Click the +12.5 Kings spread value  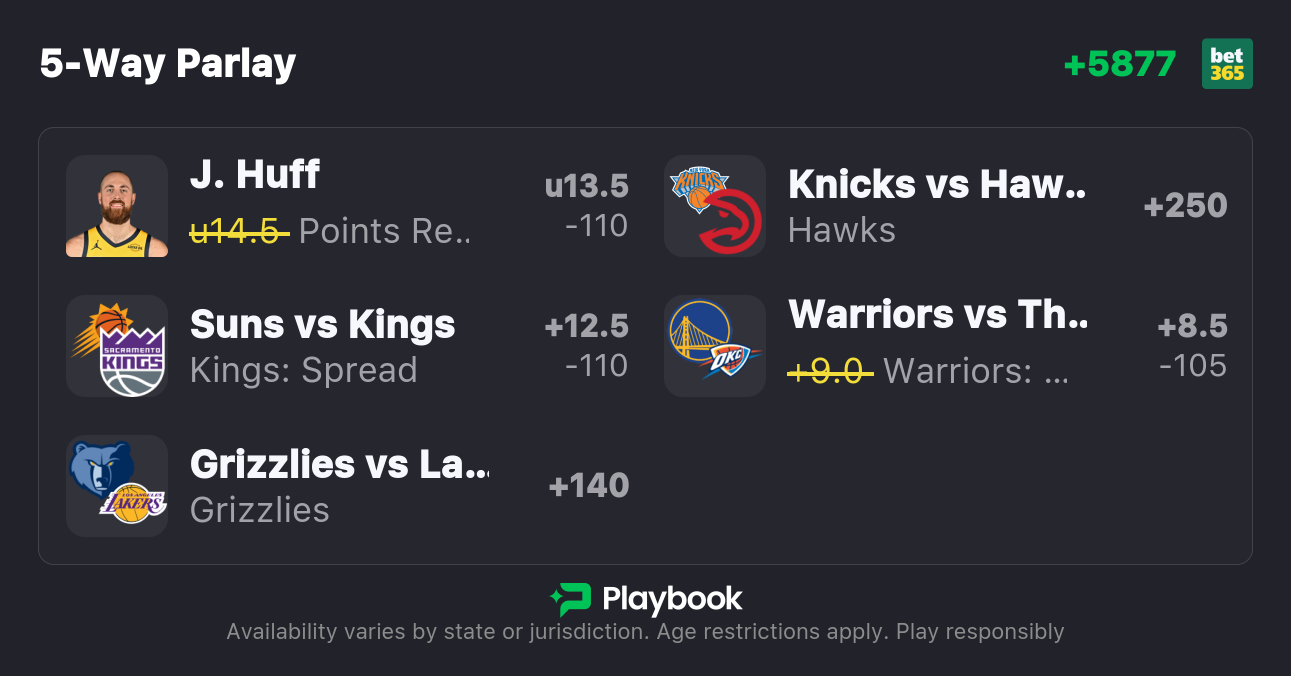pos(586,326)
